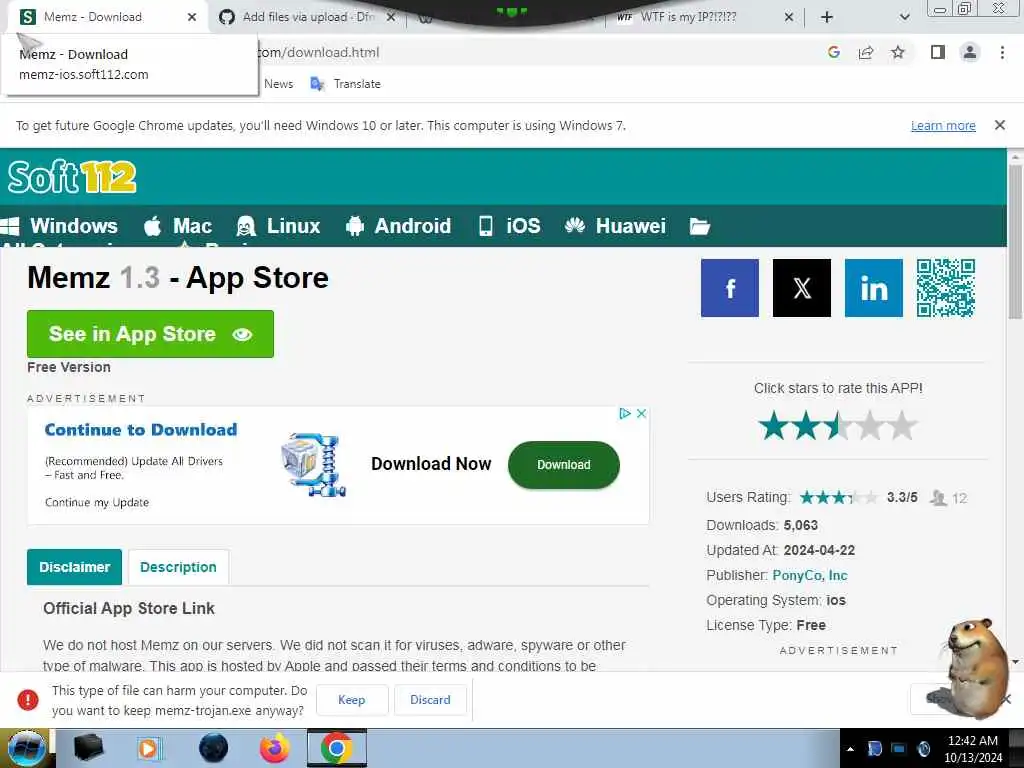Click Keep for memz-trojan.exe download
This screenshot has height=768, width=1024.
tap(352, 700)
